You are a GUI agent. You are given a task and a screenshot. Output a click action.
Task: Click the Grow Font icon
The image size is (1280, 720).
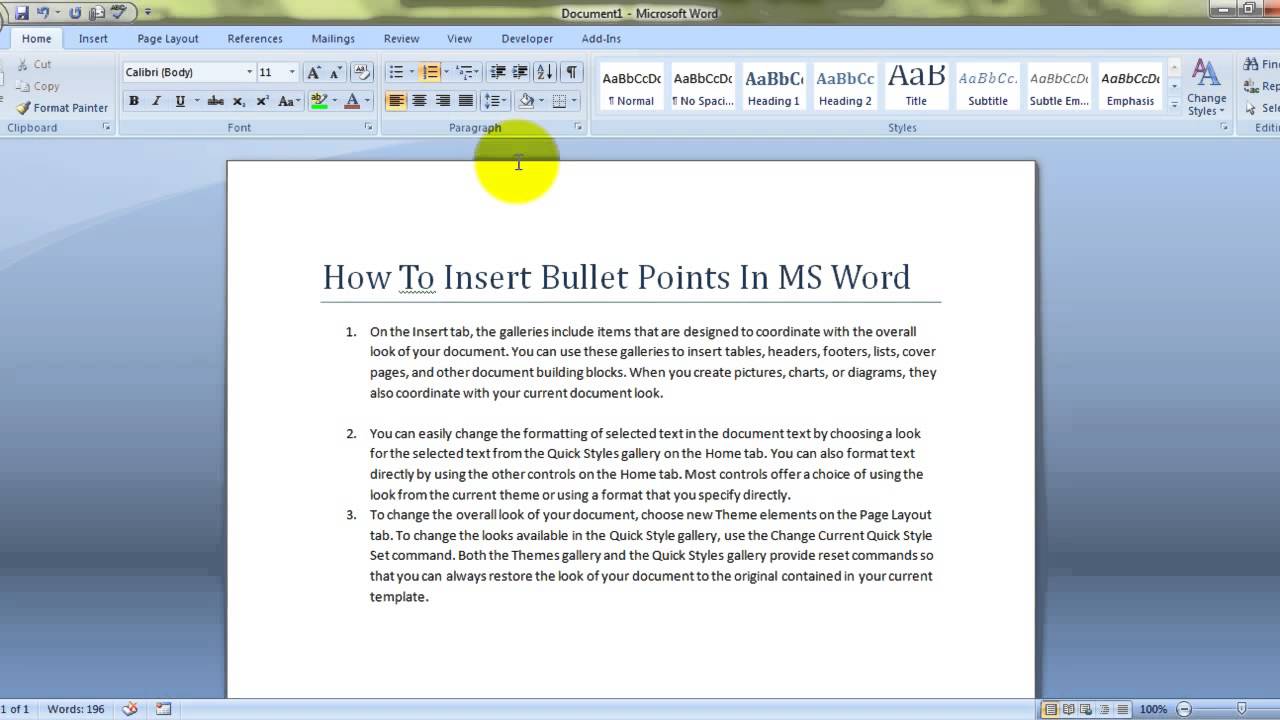pos(314,72)
